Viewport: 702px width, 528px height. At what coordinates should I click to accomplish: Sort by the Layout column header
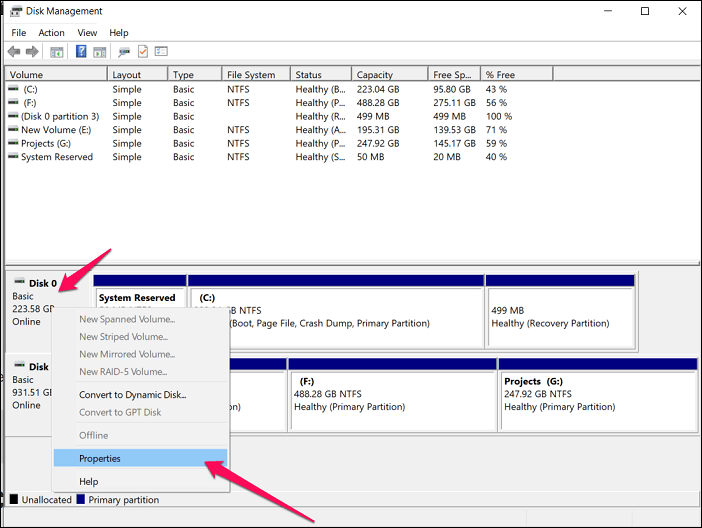coord(138,74)
